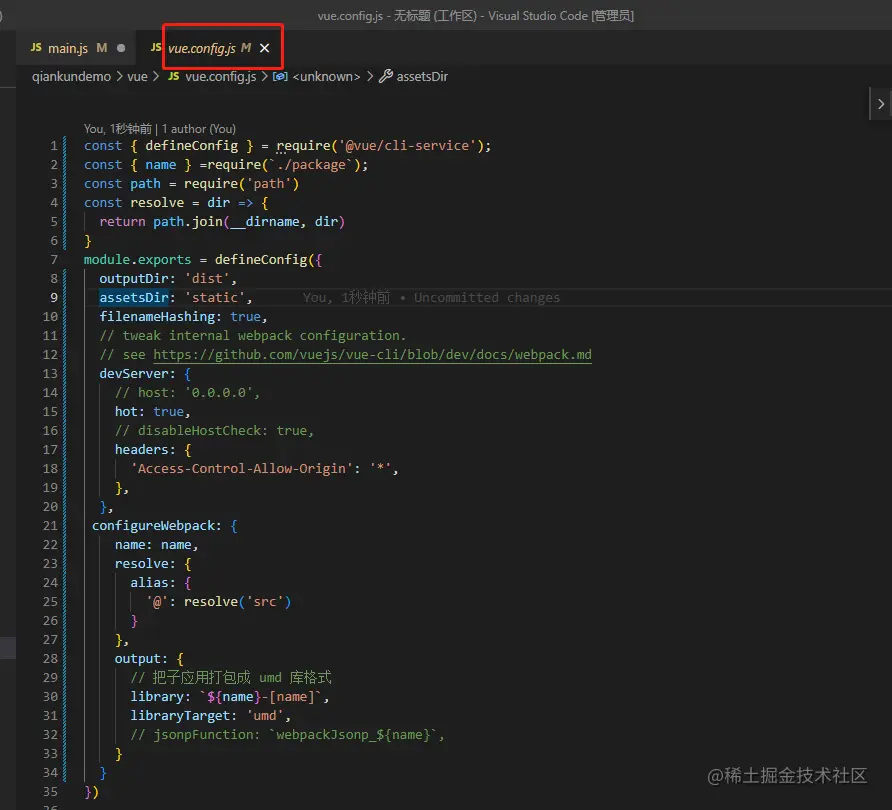Viewport: 892px width, 810px height.
Task: Switch to the main.js editor tab
Action: click(77, 48)
